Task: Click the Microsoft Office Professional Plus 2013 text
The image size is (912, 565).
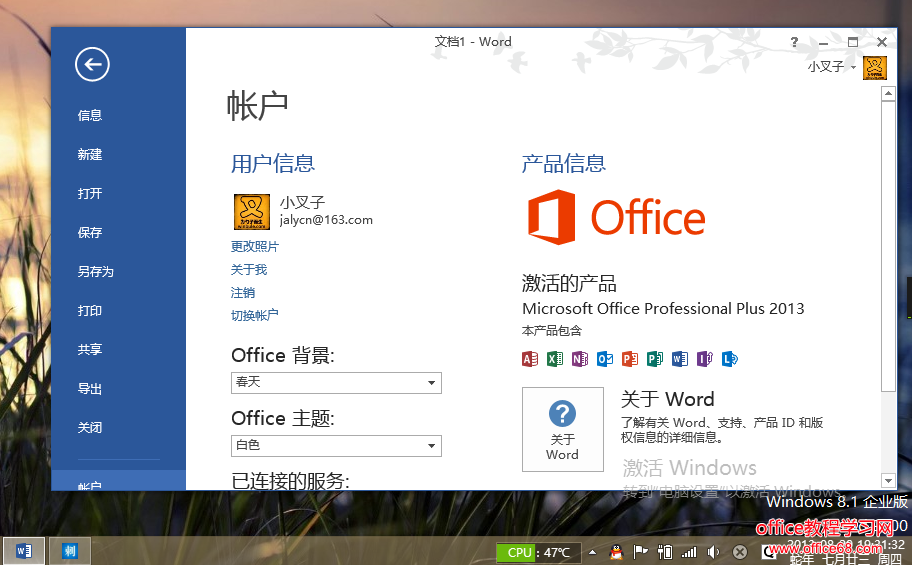Action: 664,308
